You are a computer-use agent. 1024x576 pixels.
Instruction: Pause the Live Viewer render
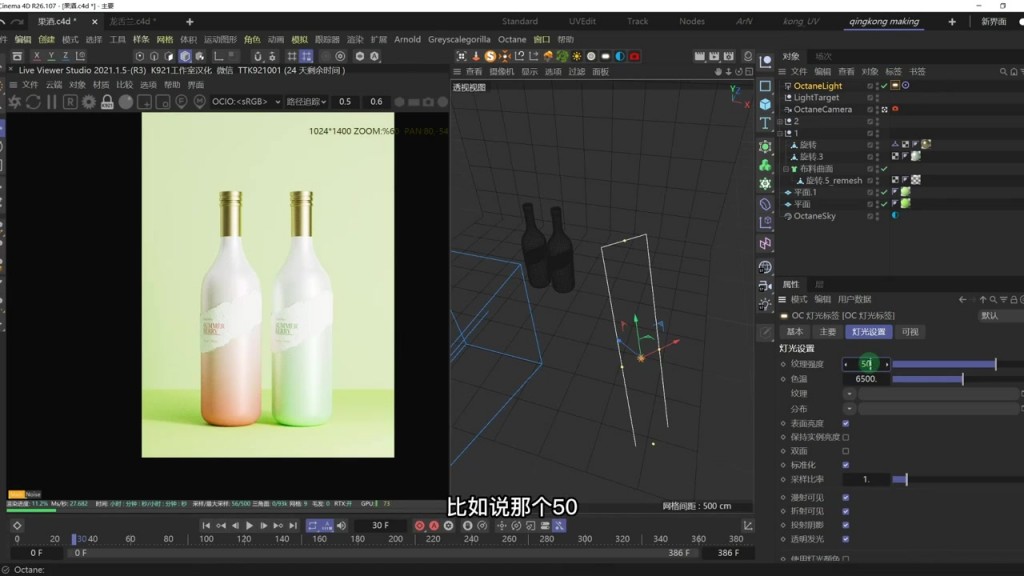(x=52, y=102)
